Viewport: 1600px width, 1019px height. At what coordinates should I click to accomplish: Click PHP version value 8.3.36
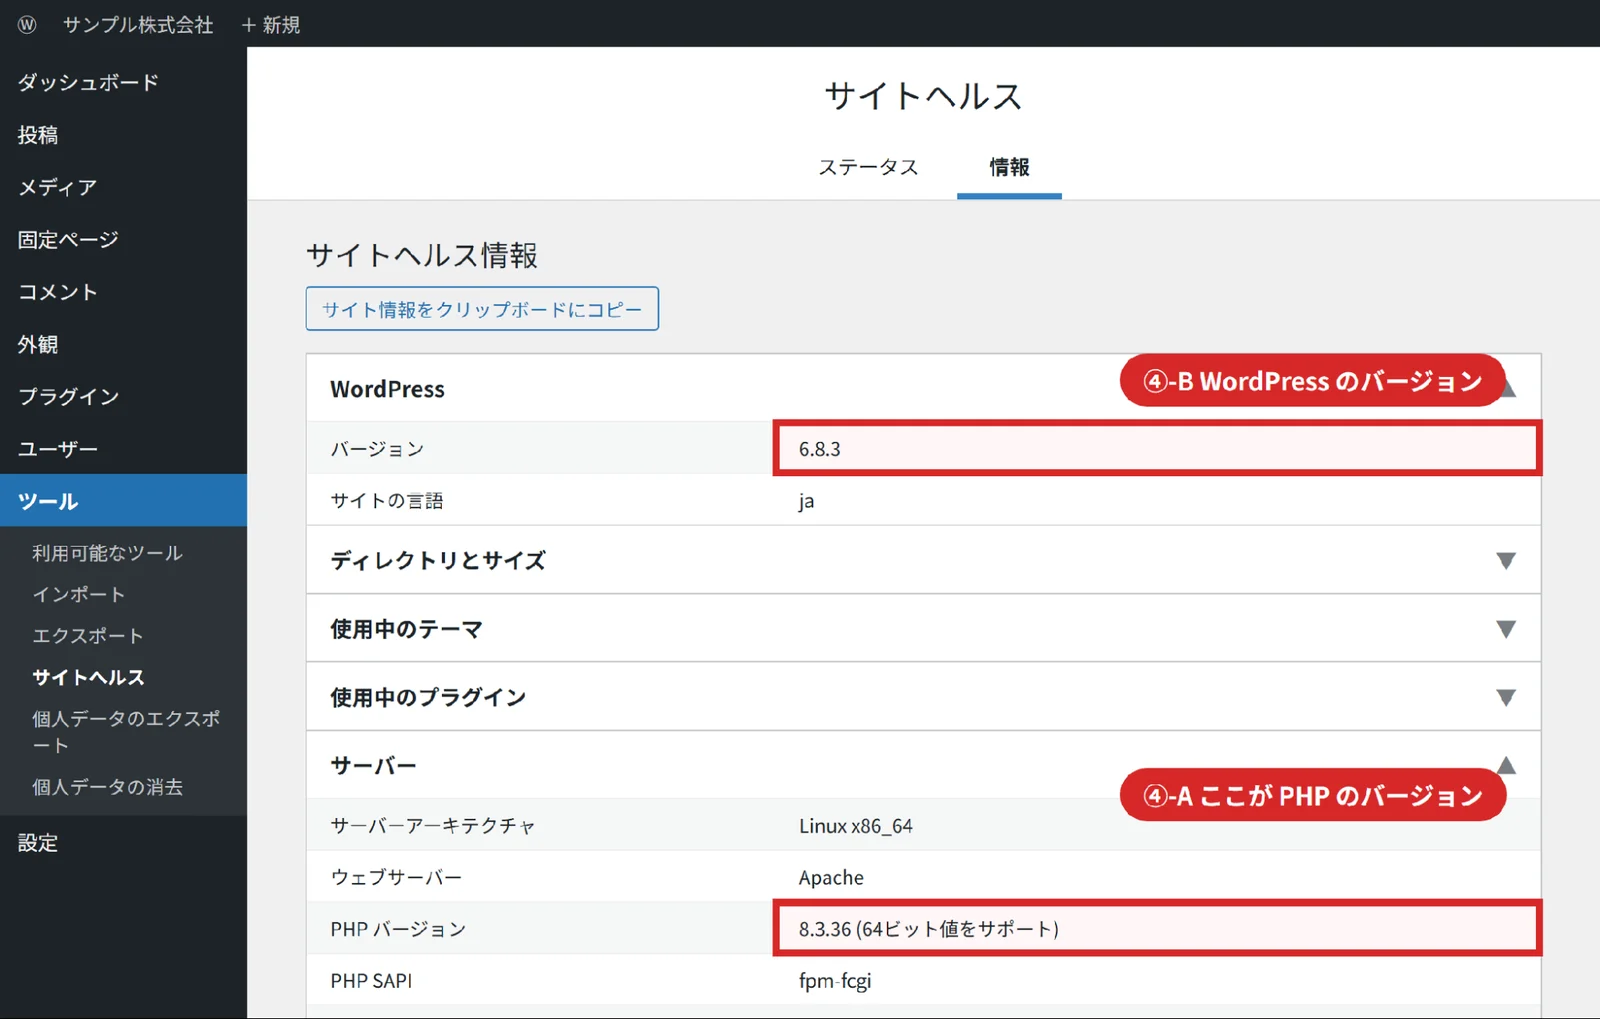coord(928,929)
